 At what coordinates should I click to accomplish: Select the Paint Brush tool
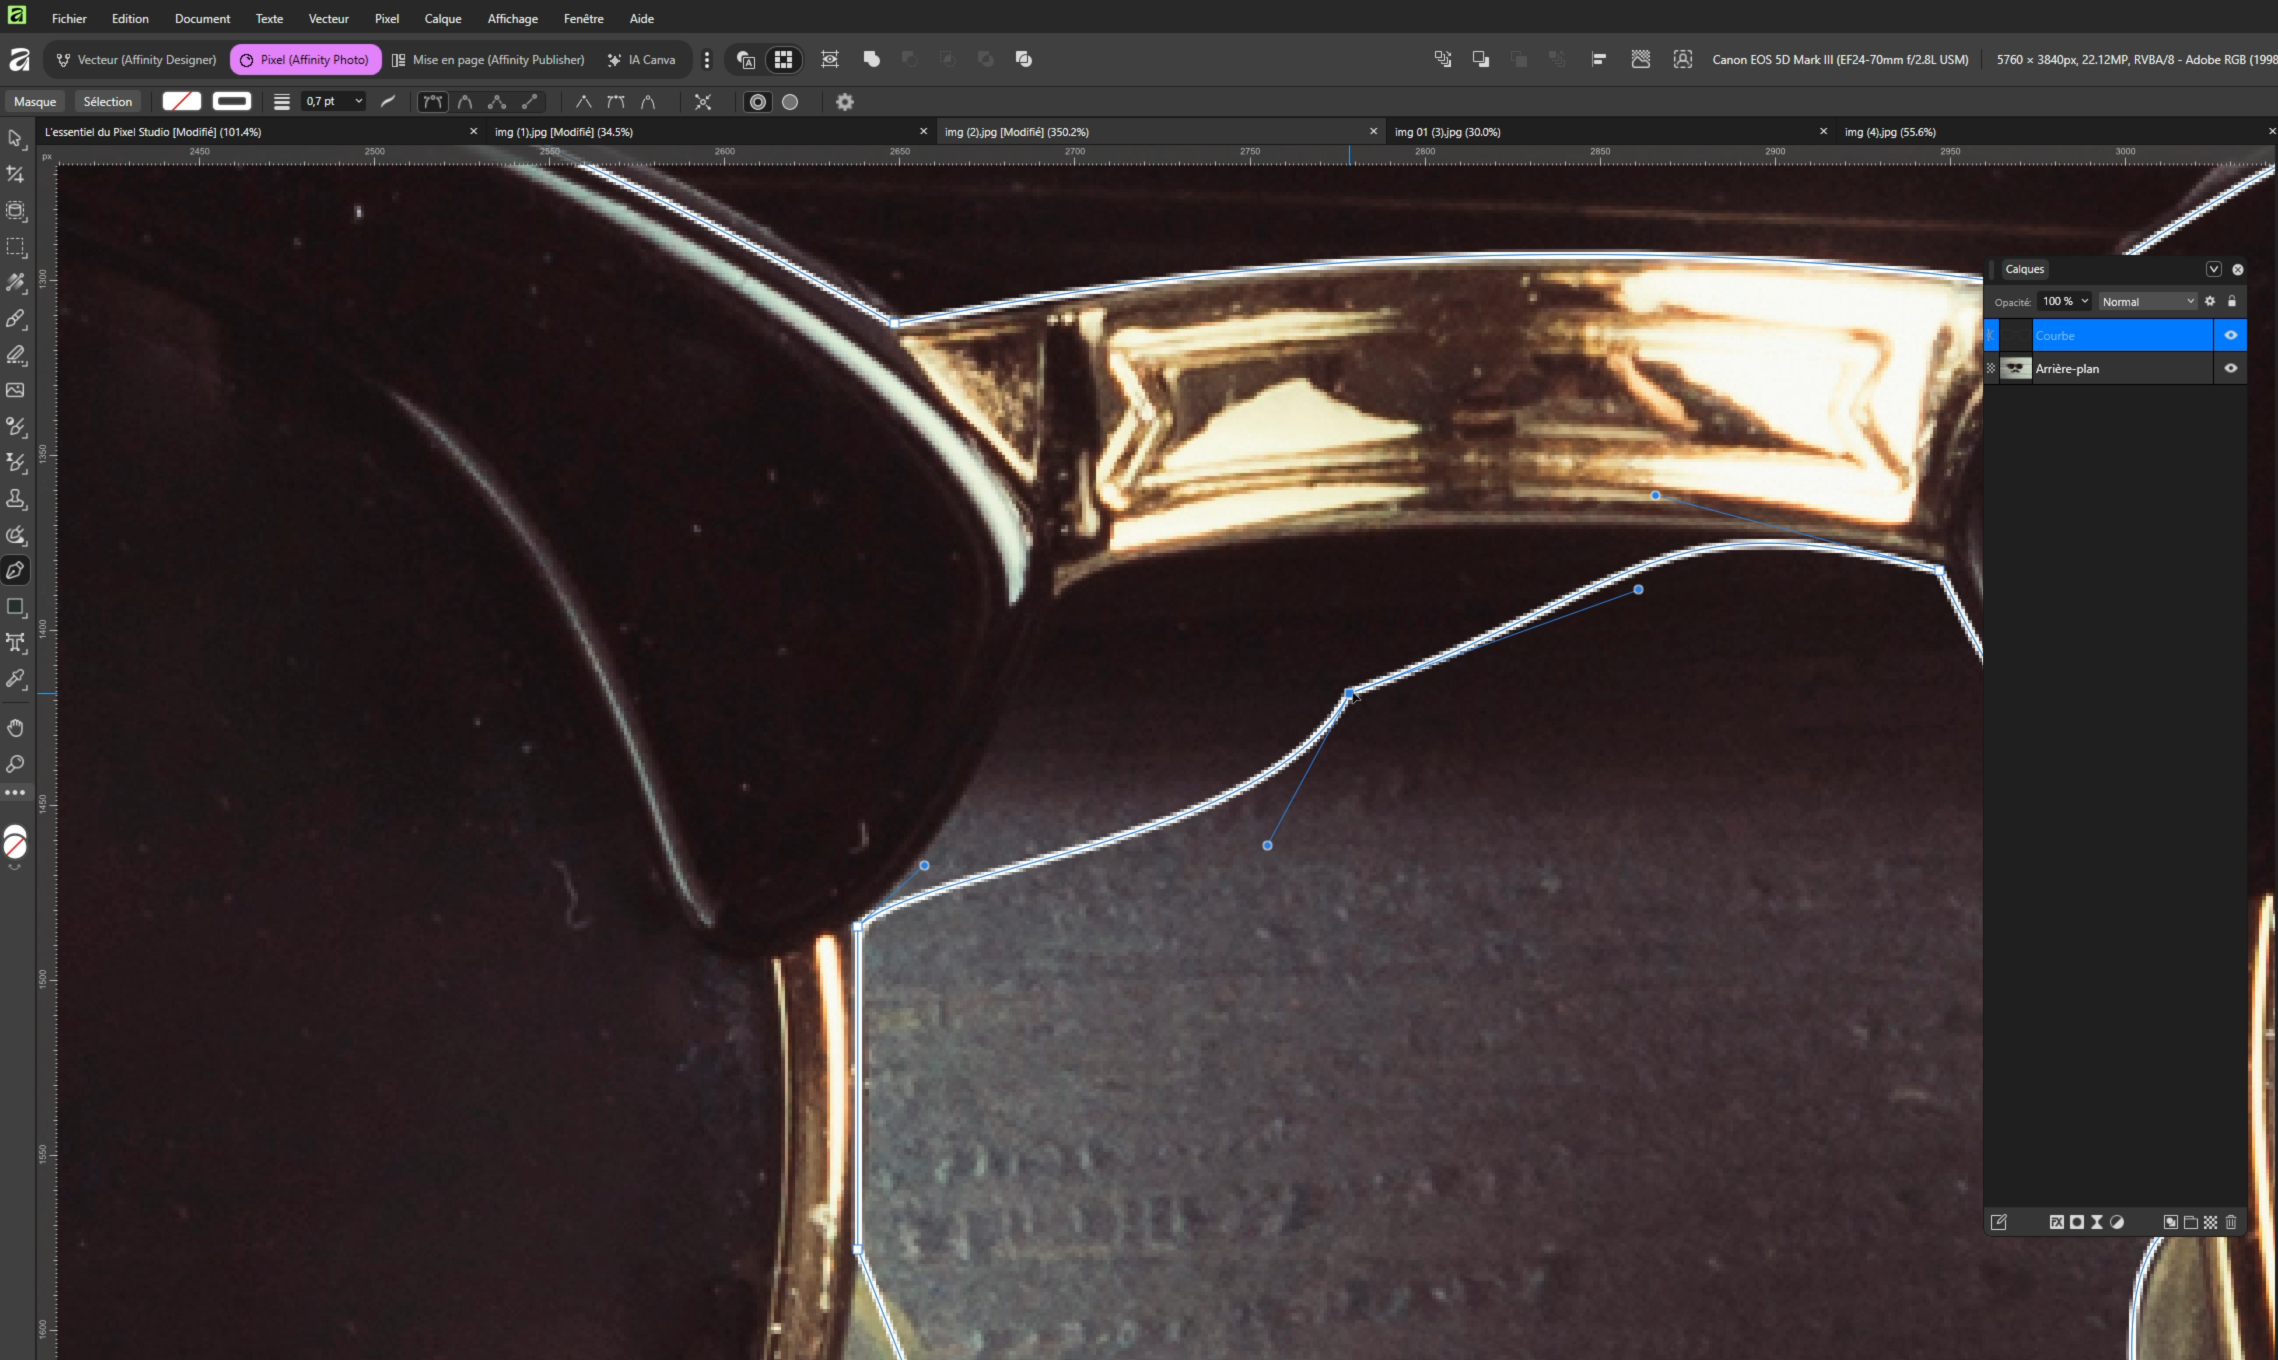click(x=15, y=319)
